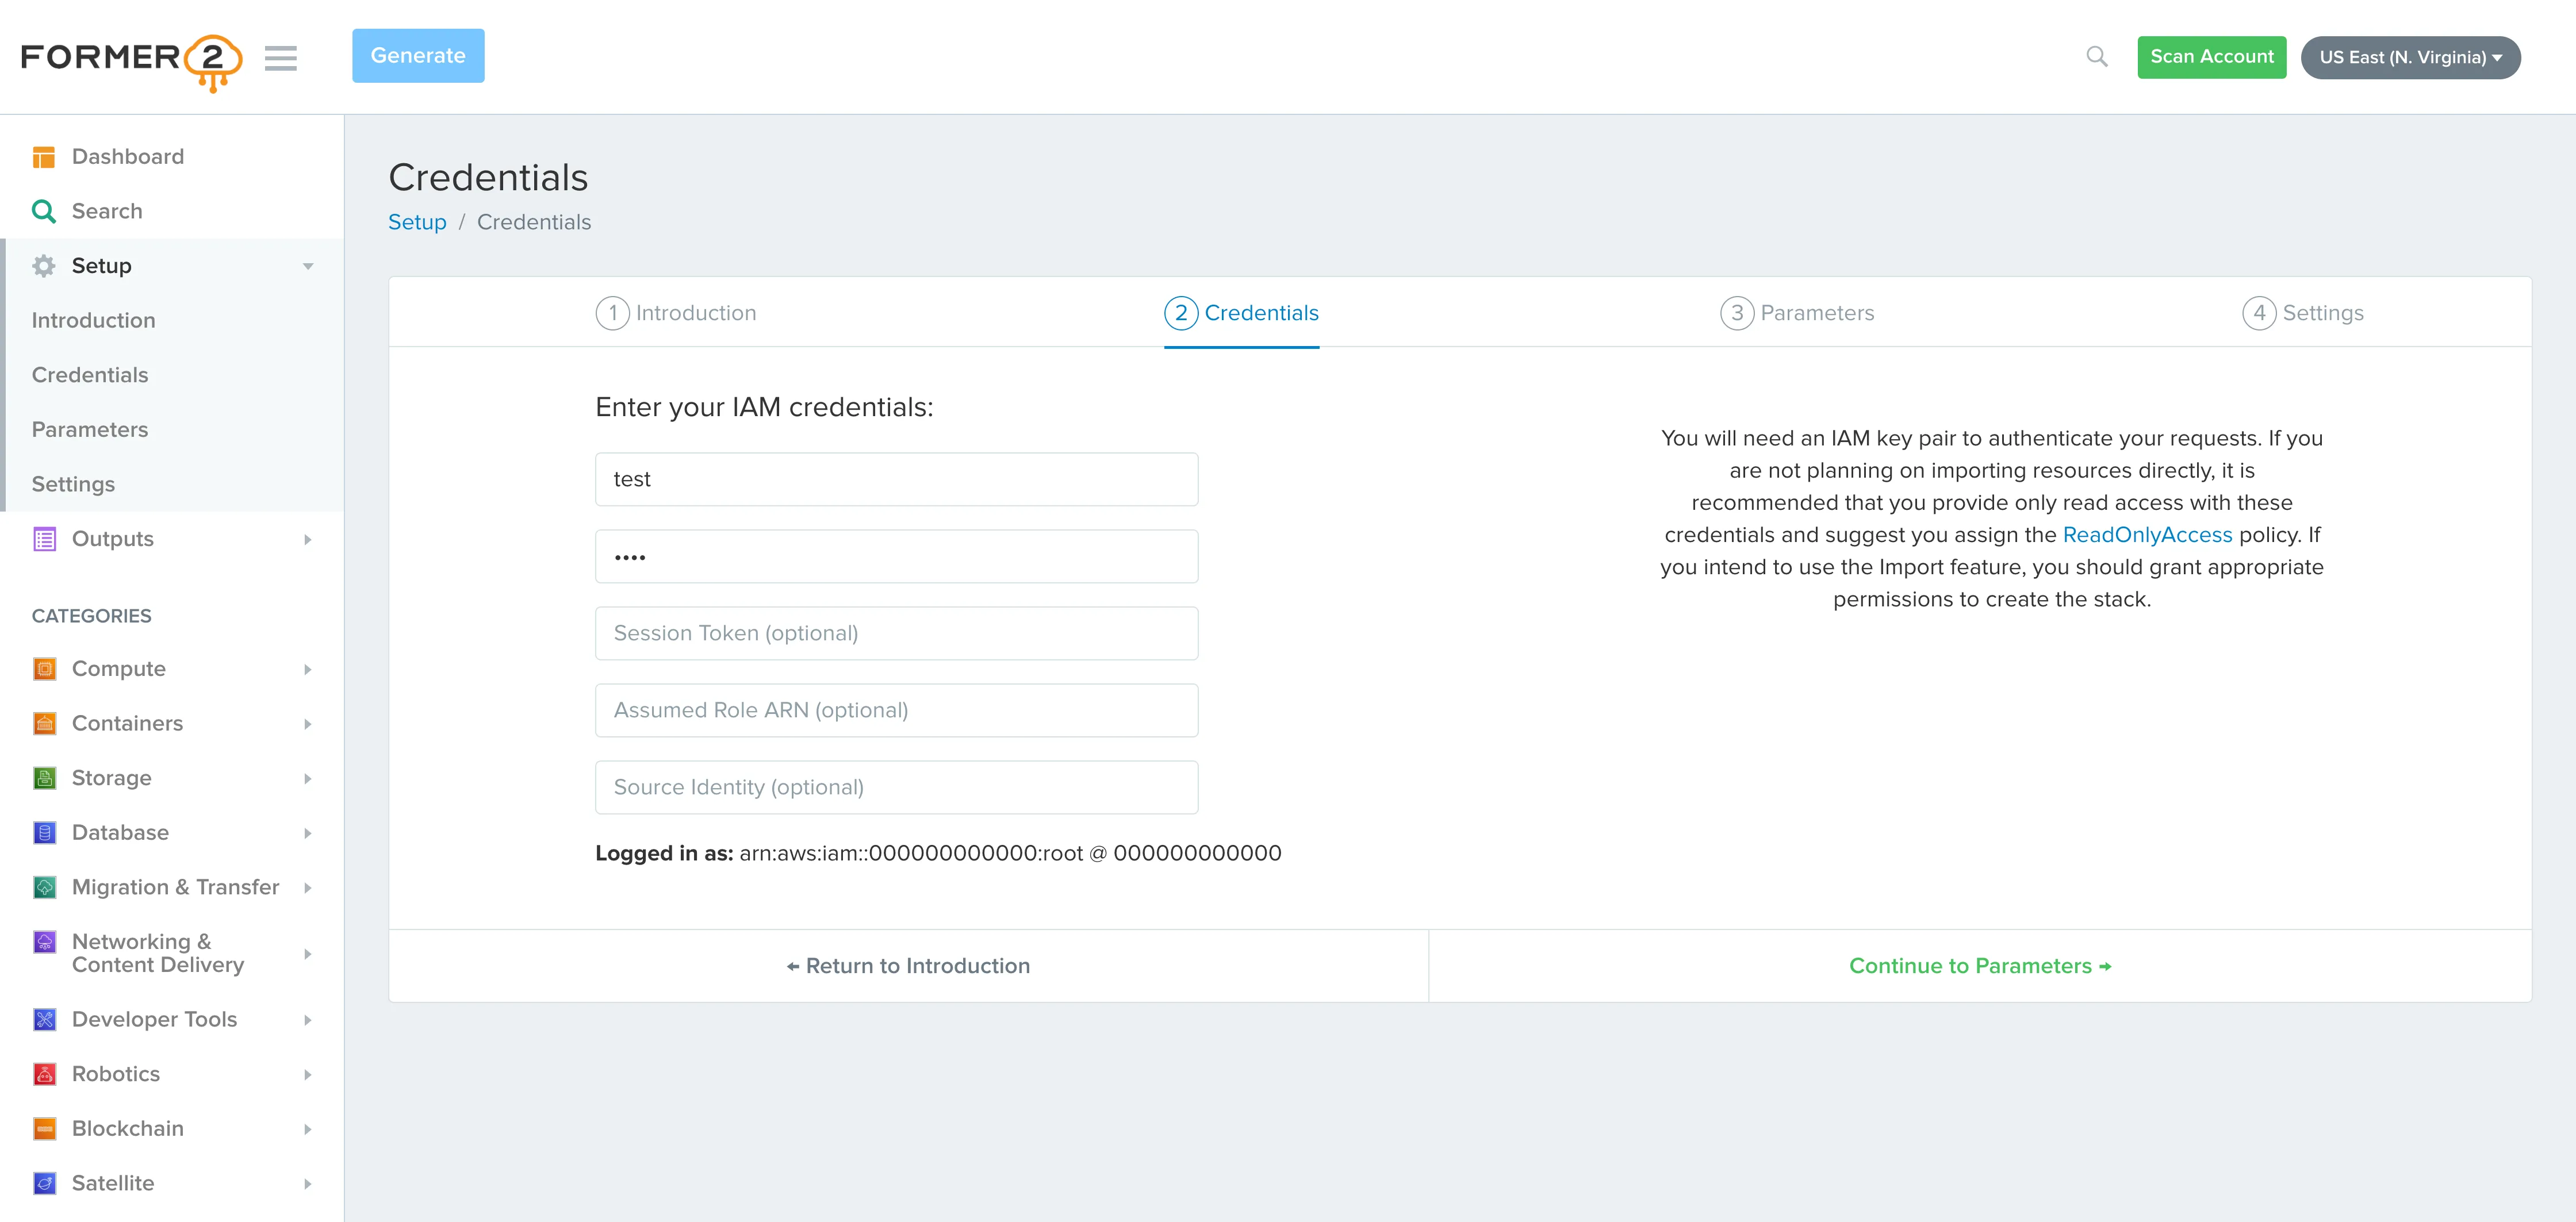The width and height of the screenshot is (2576, 1222).
Task: Click the Robotics category icon
Action: pos(44,1073)
